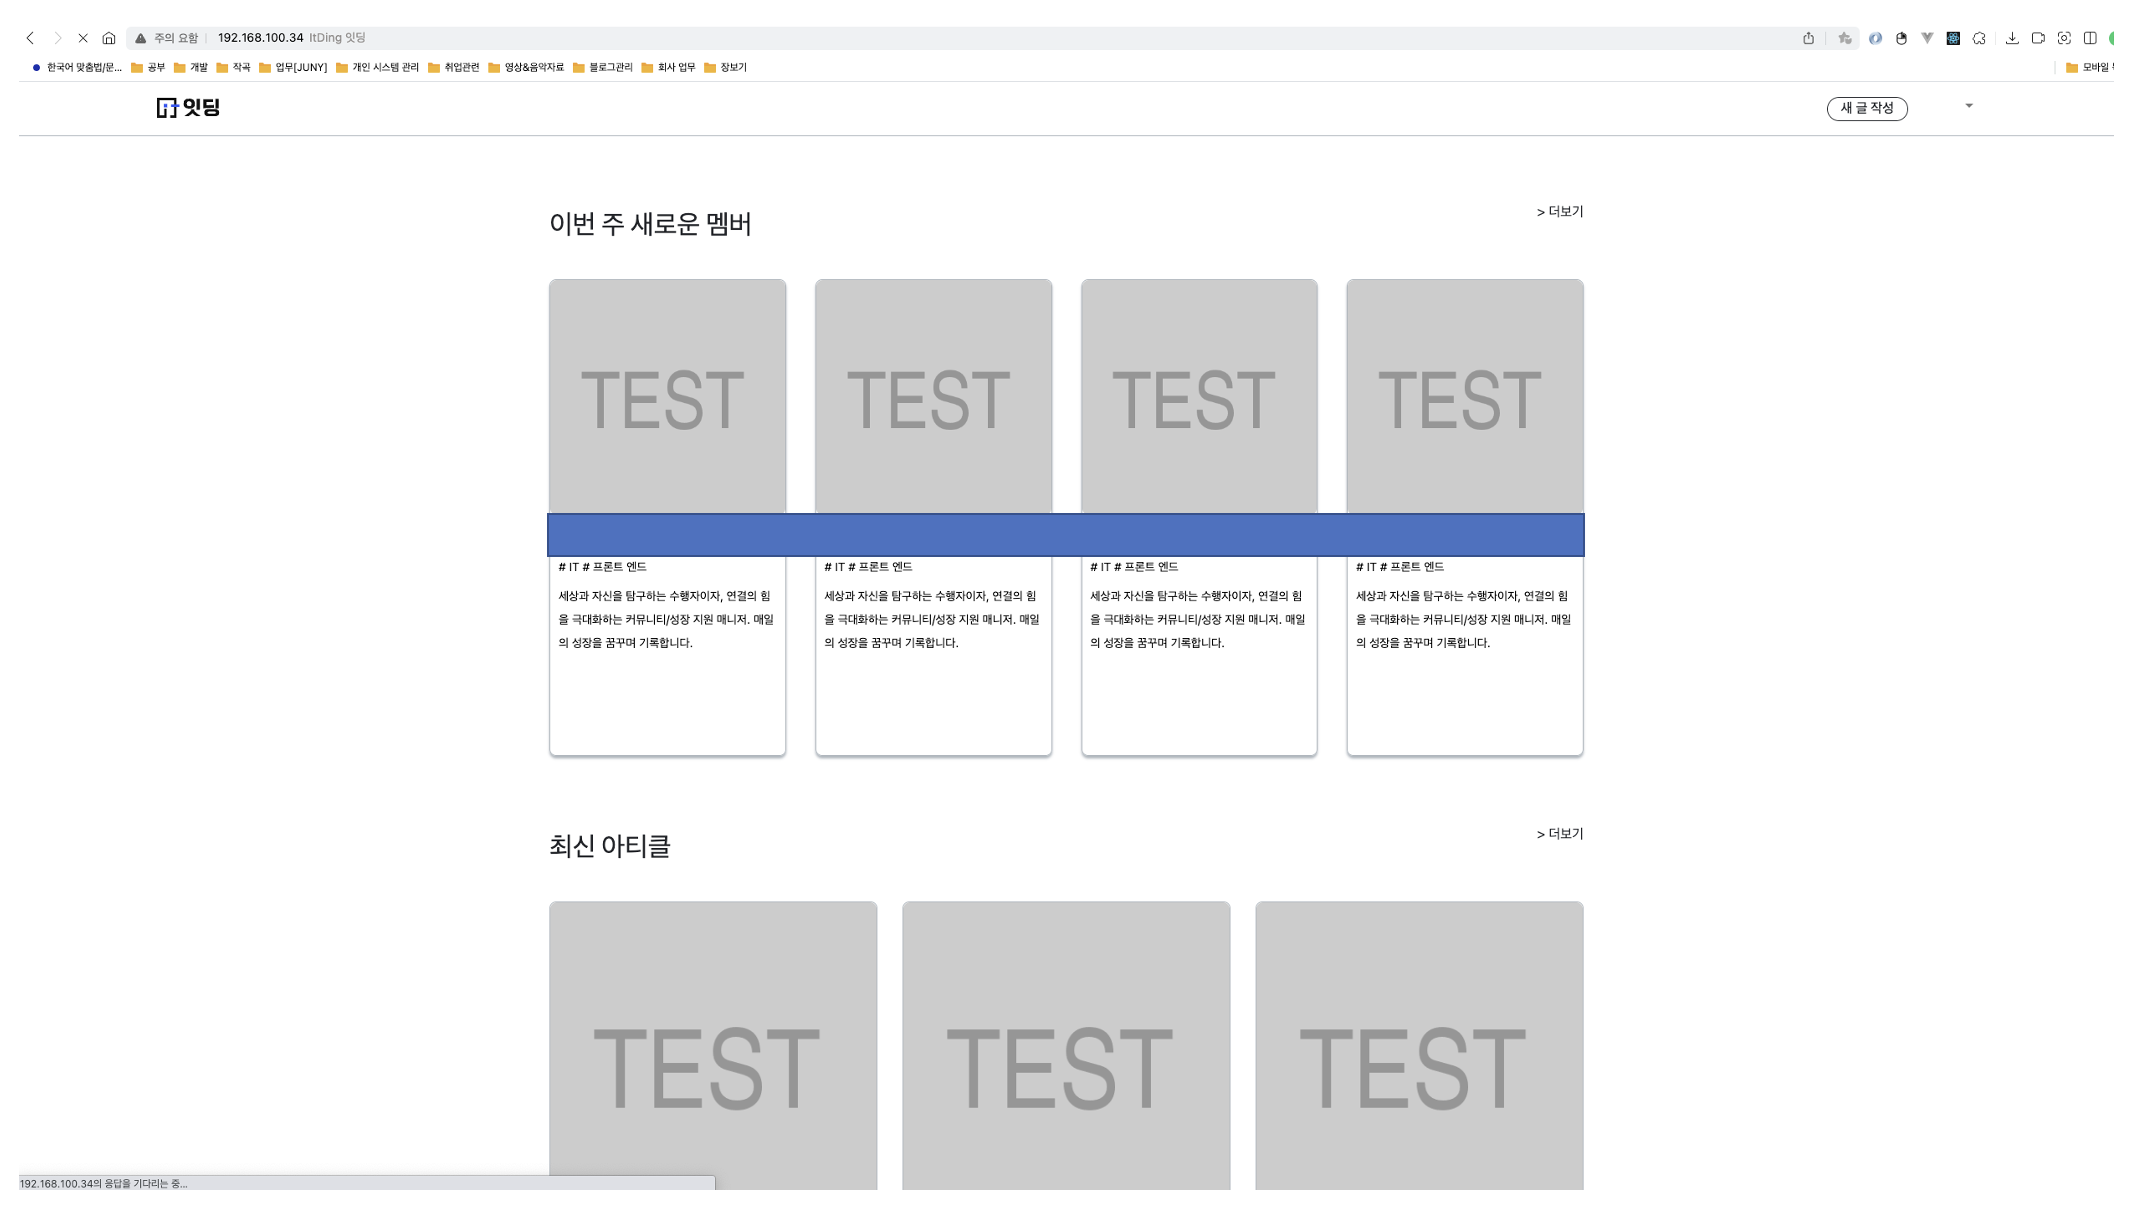Click the 새 글 작성 button

(x=1867, y=108)
